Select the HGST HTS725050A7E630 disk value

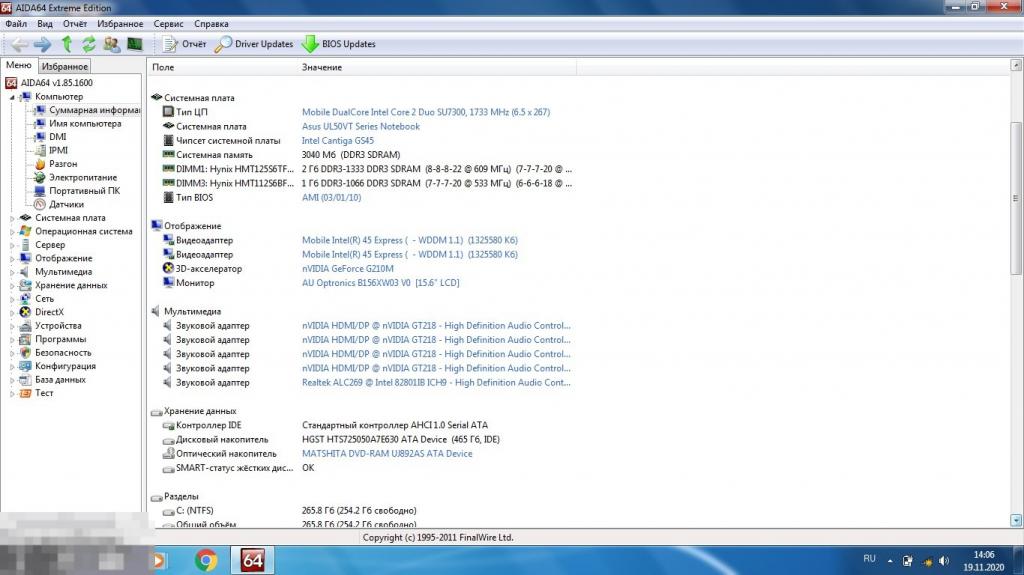coord(400,439)
